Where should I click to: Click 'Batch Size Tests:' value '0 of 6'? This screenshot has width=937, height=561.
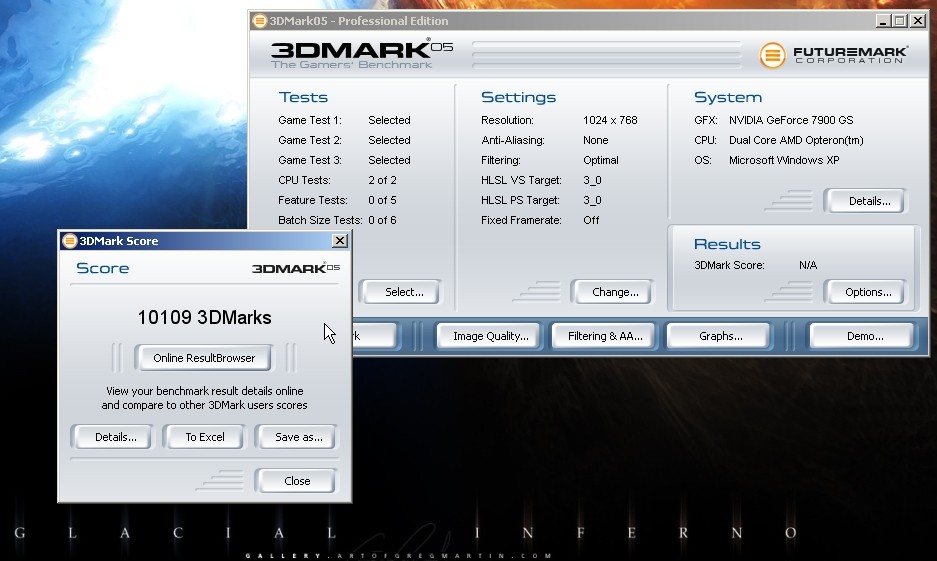[382, 220]
